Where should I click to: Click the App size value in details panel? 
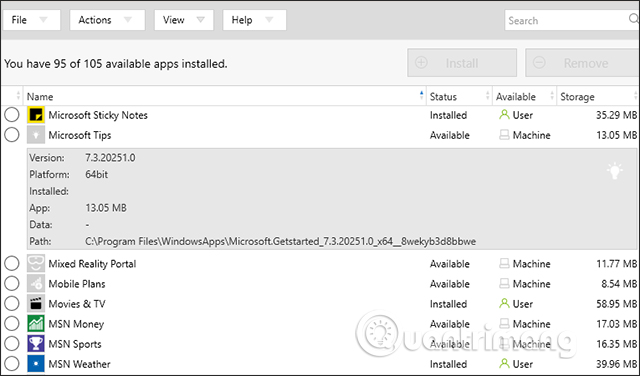106,208
